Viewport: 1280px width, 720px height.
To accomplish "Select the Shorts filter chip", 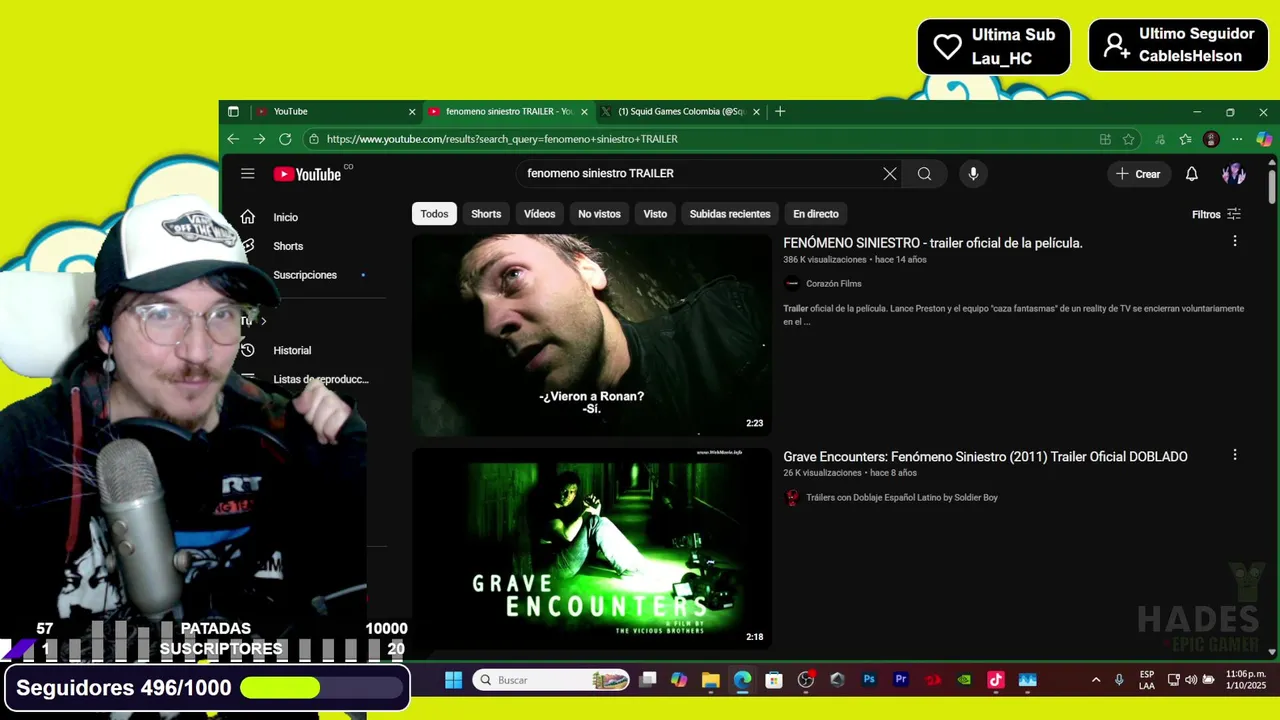I will (x=486, y=214).
